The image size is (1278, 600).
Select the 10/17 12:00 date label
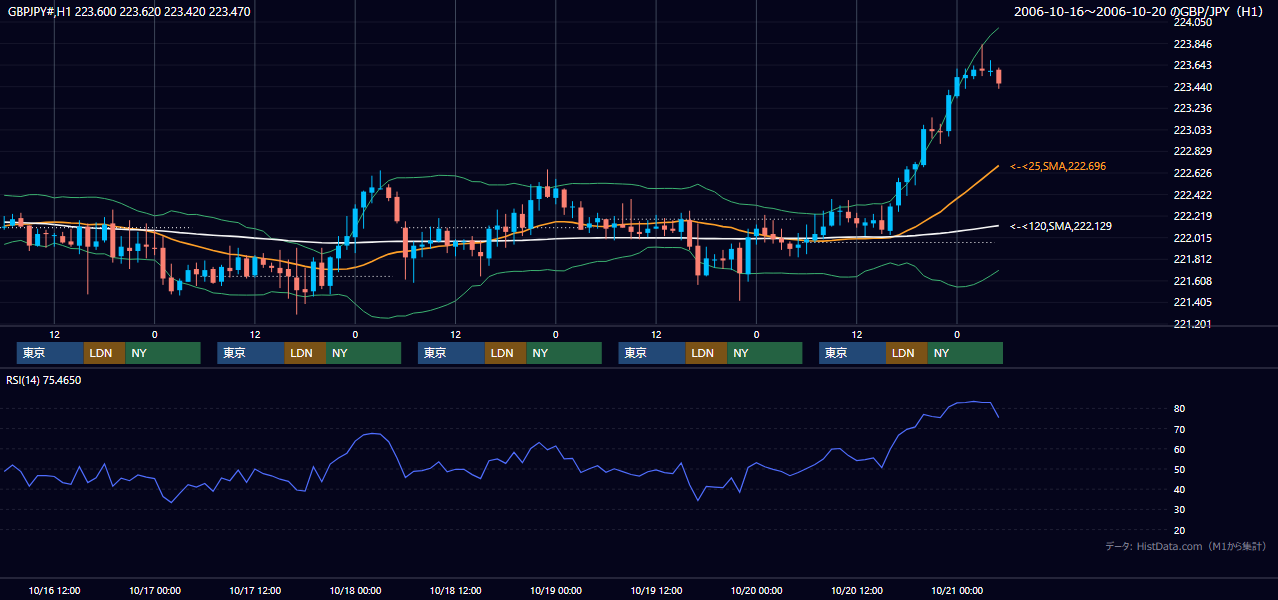(255, 590)
